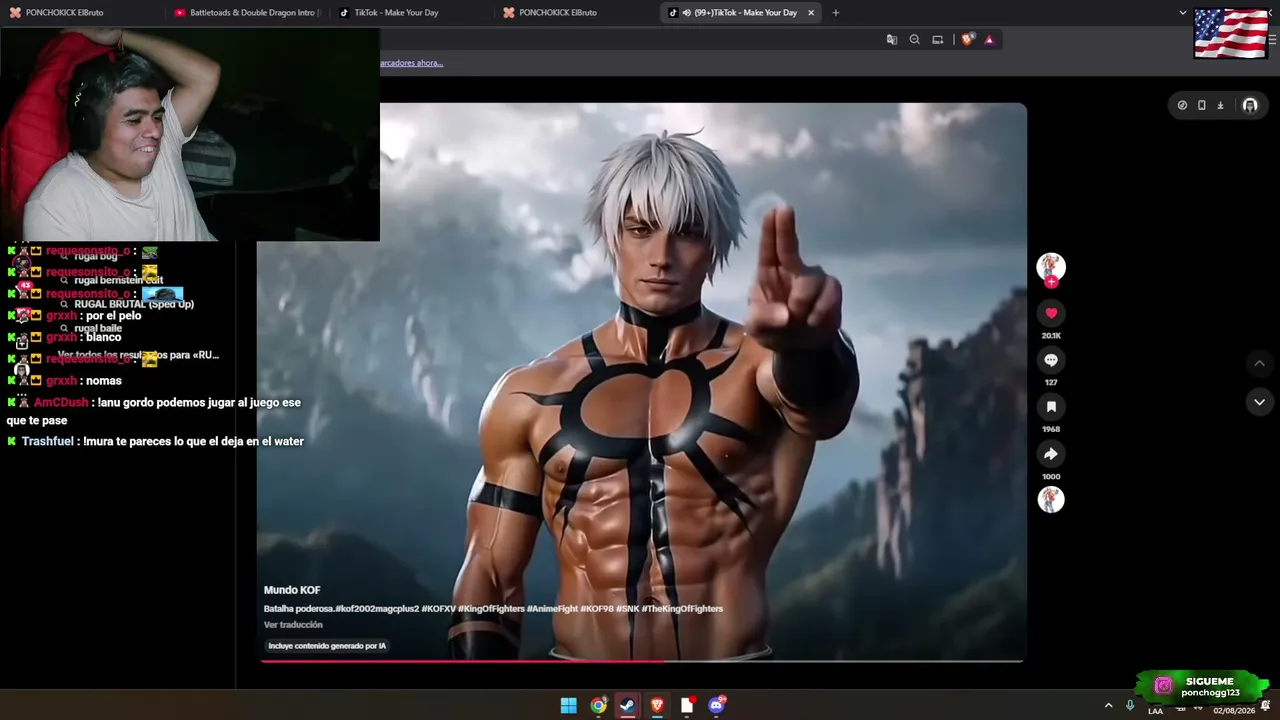
Task: Click the #KingOfFighters hashtag
Action: 490,608
